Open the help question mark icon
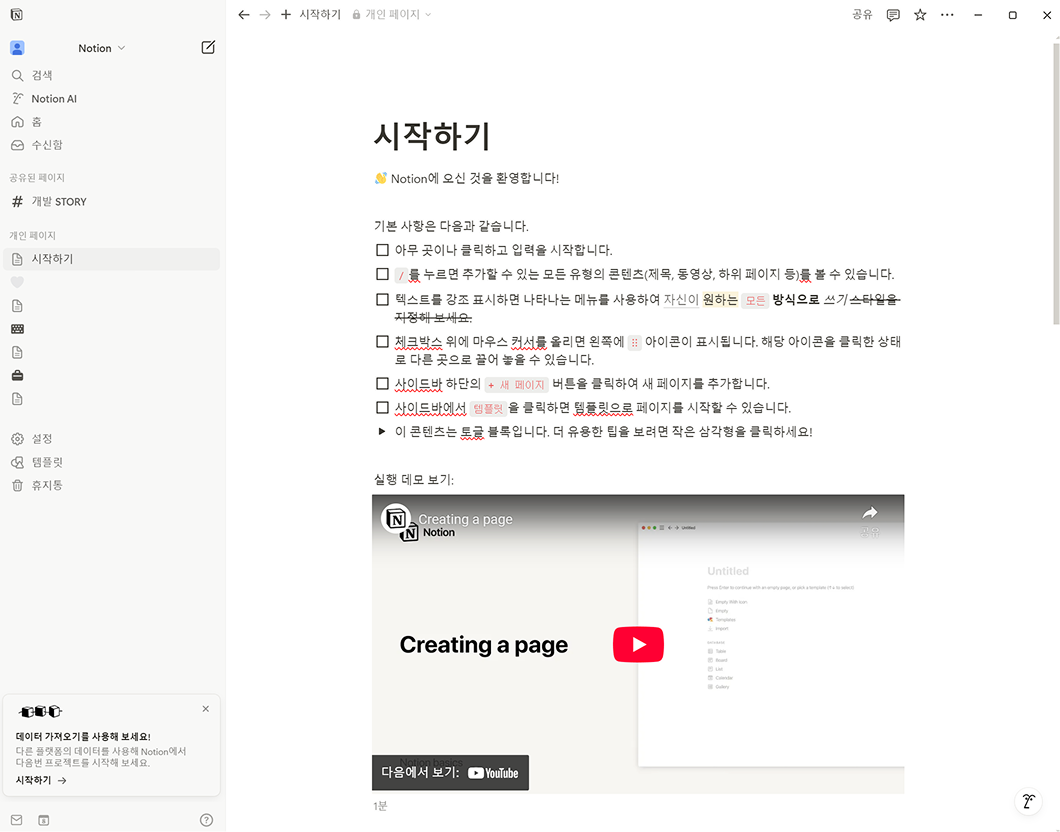 207,820
